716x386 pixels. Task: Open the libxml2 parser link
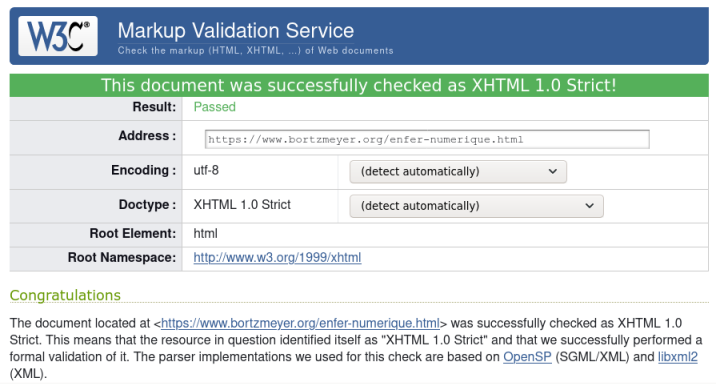(x=678, y=357)
